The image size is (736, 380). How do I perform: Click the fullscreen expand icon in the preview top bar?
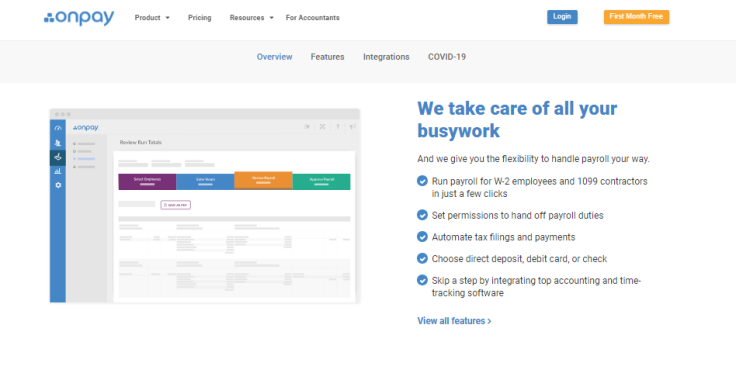322,126
